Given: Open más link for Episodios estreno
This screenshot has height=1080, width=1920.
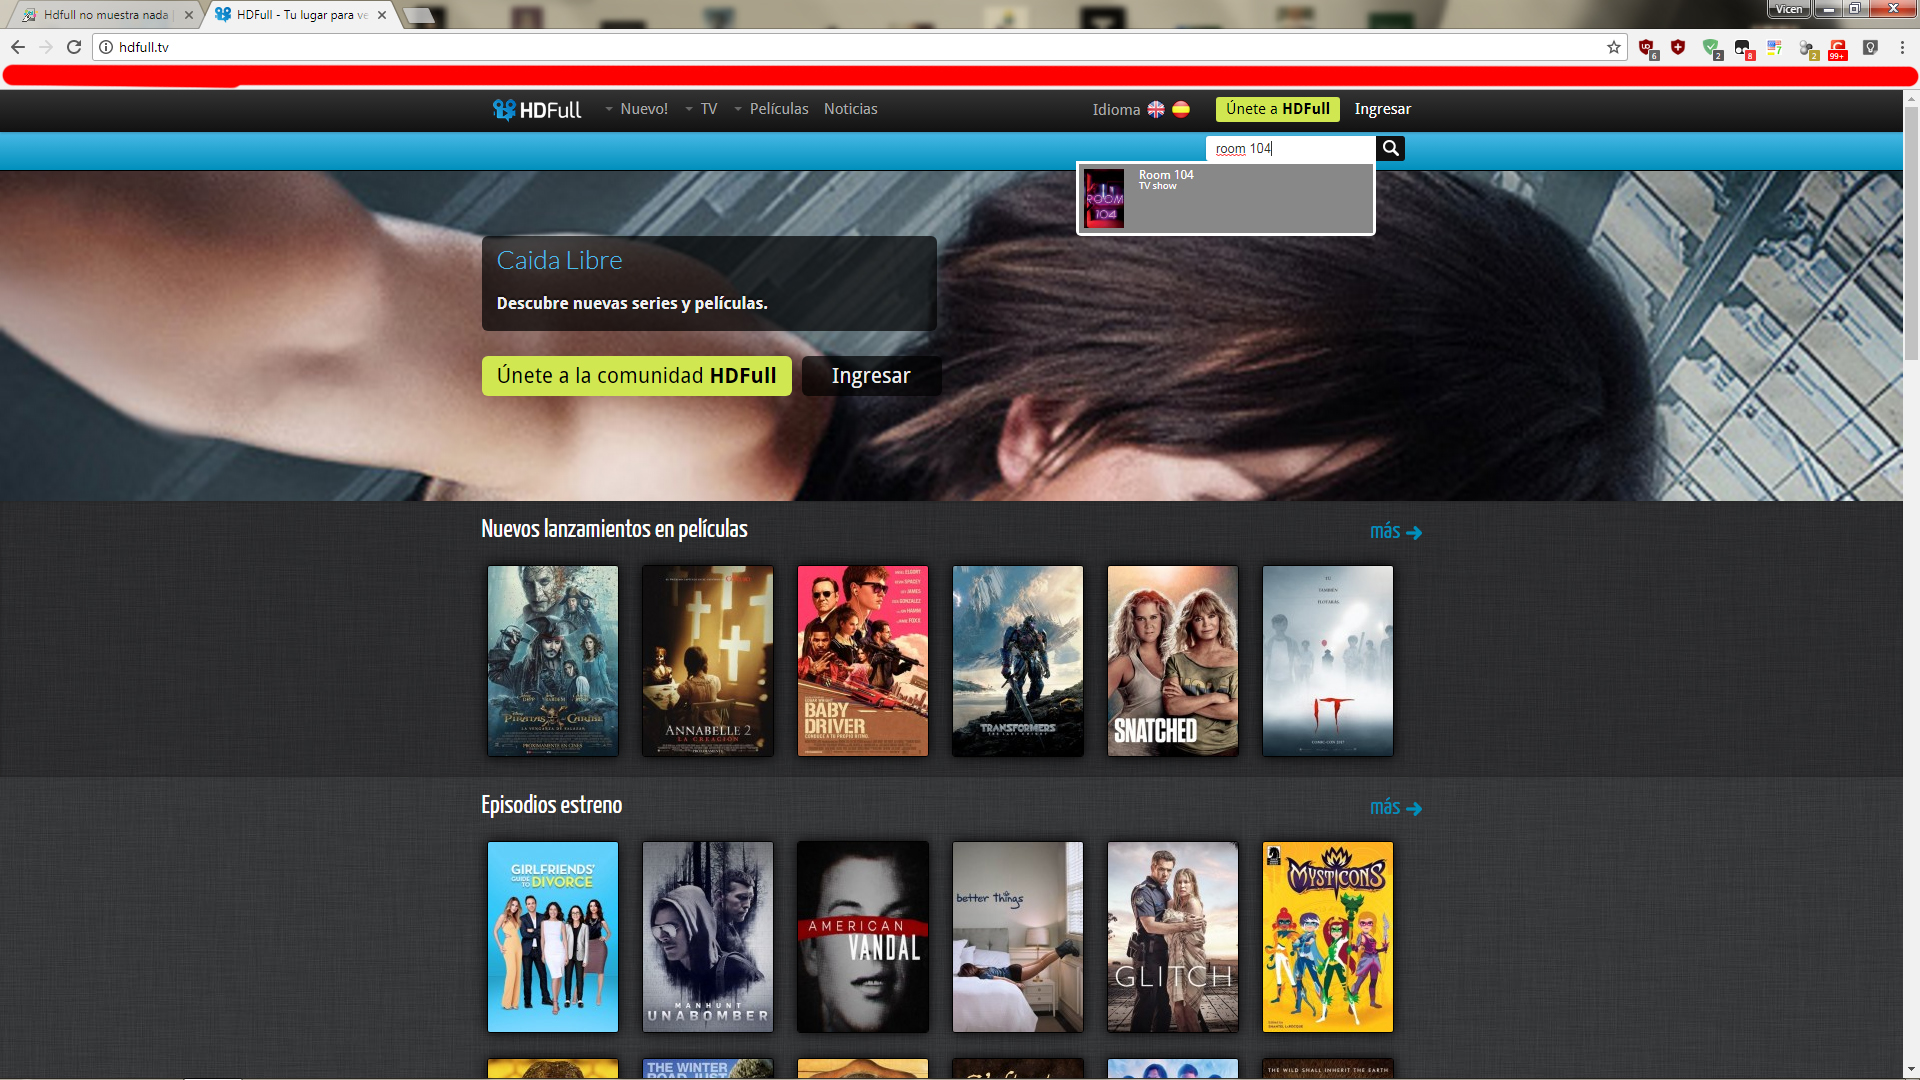Looking at the screenshot, I should [1396, 807].
